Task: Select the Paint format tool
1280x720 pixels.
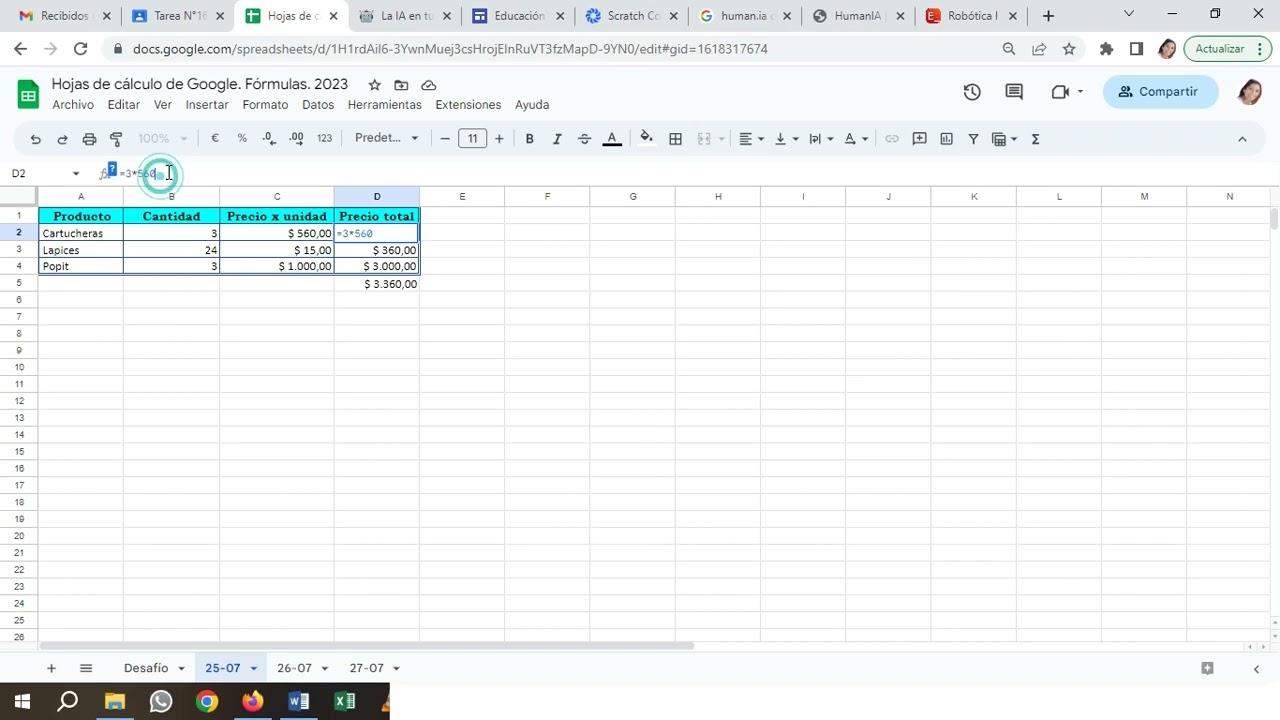Action: [x=116, y=139]
